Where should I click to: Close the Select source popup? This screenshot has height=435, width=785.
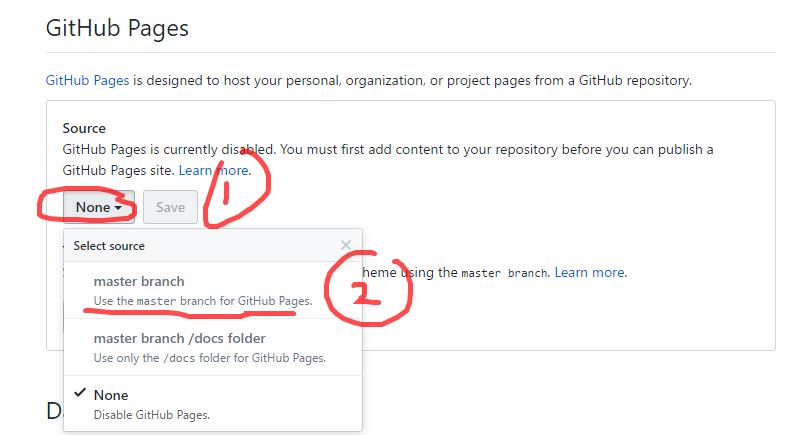[x=346, y=245]
